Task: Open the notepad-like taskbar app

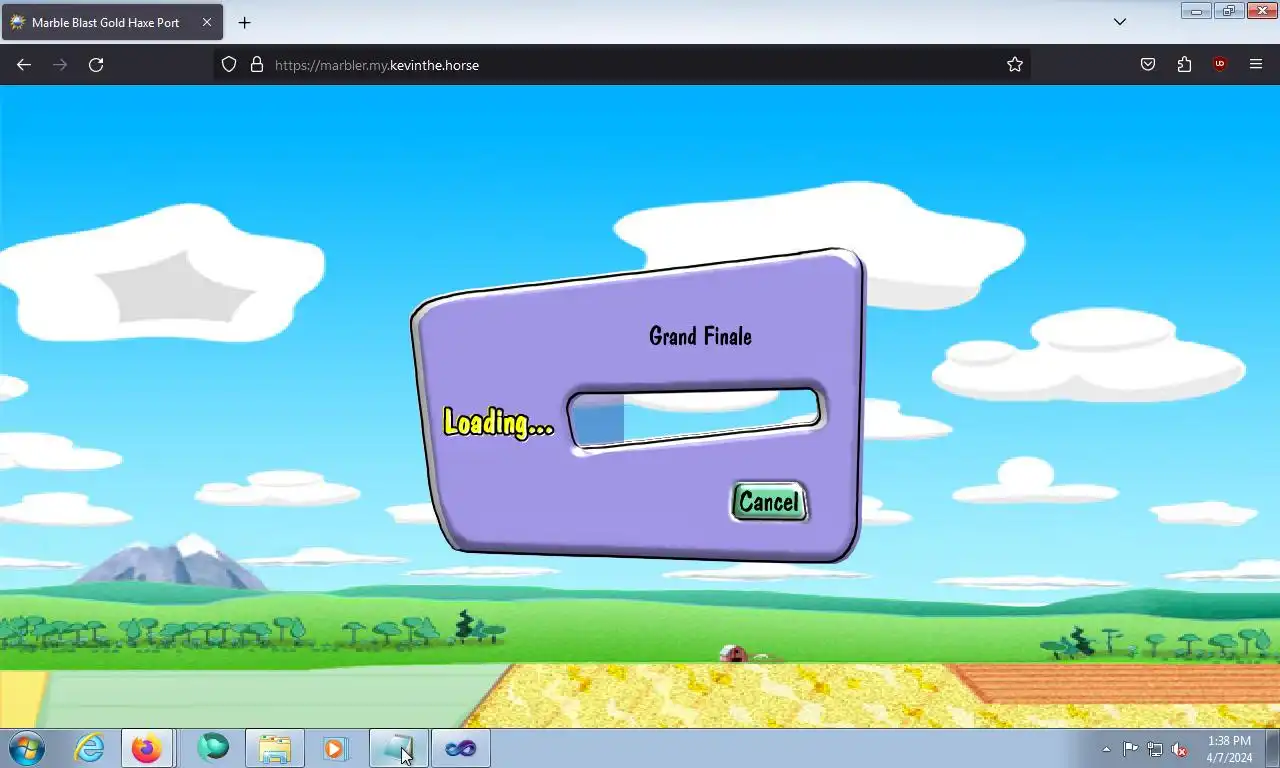Action: point(398,748)
